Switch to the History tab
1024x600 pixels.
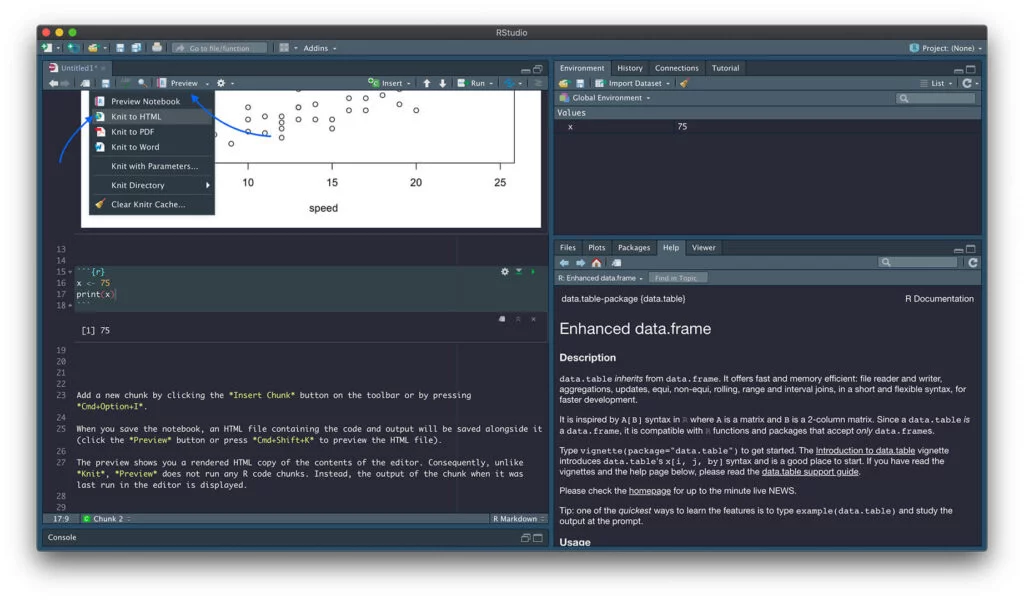[630, 68]
